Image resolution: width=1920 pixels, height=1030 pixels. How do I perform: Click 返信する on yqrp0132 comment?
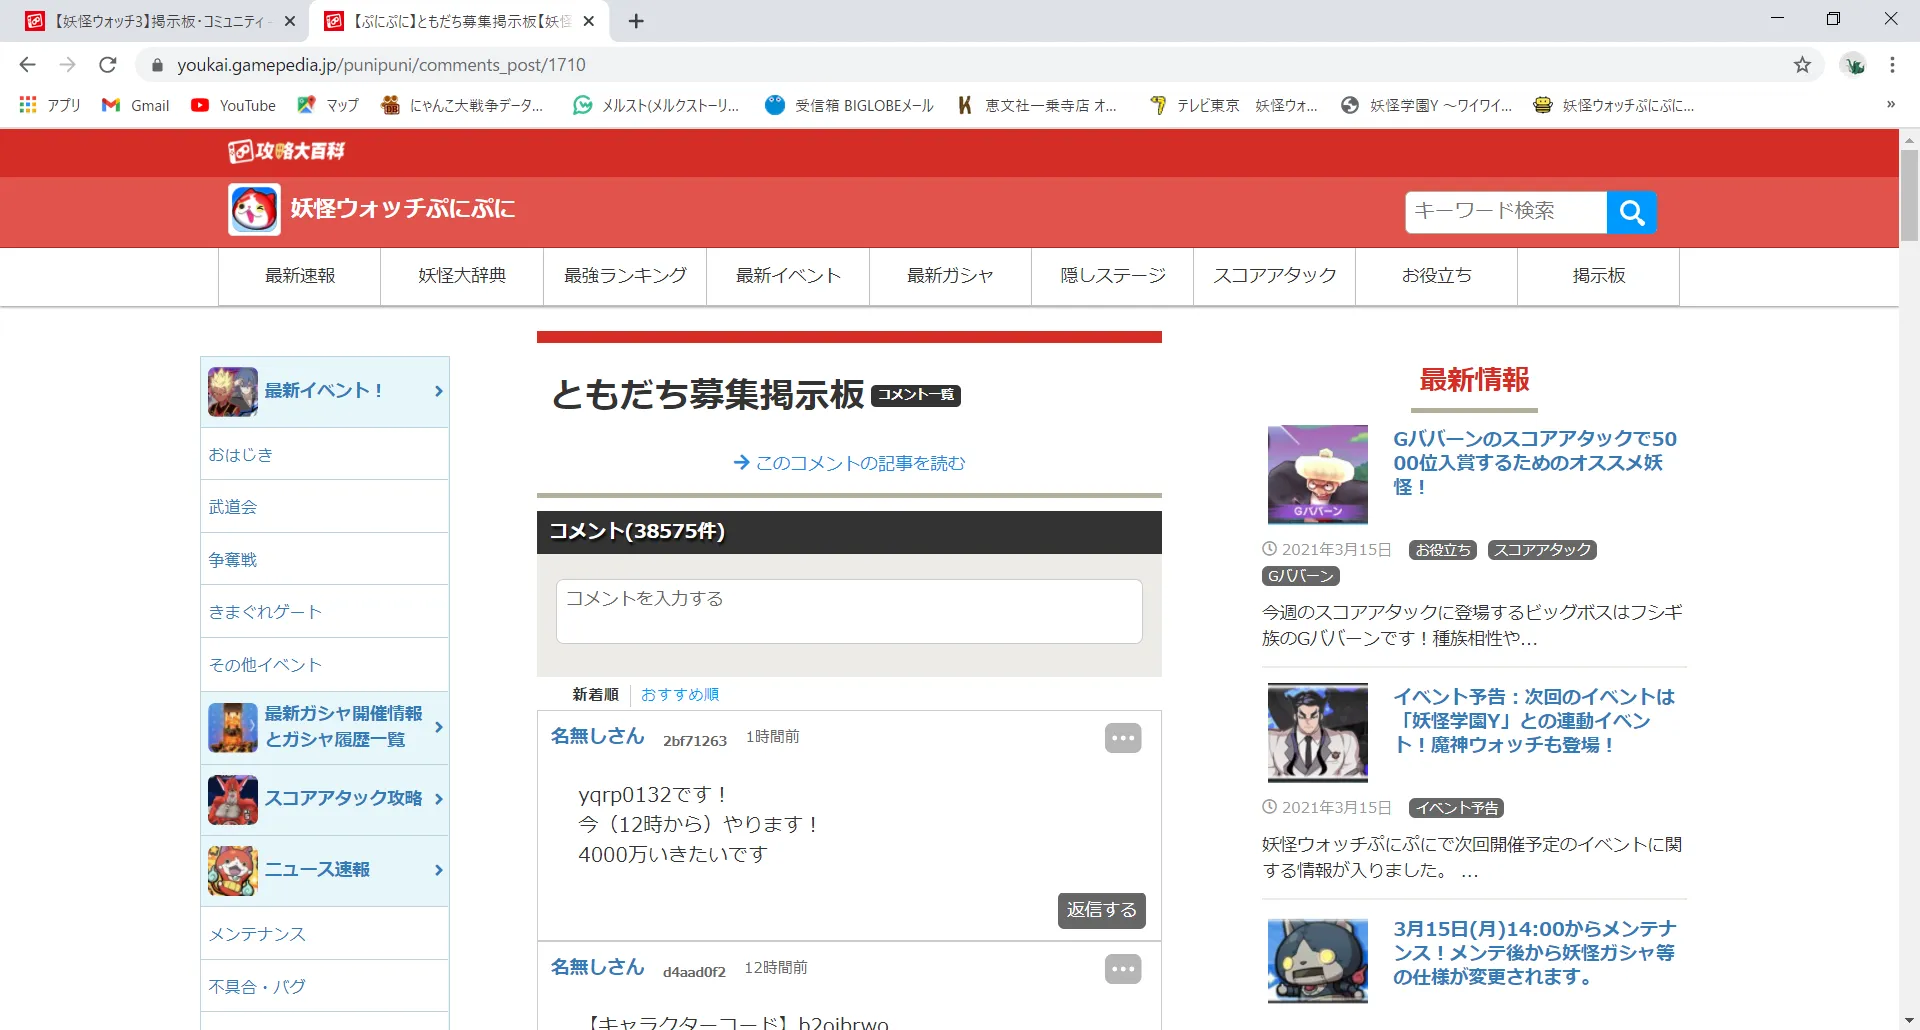click(1102, 910)
